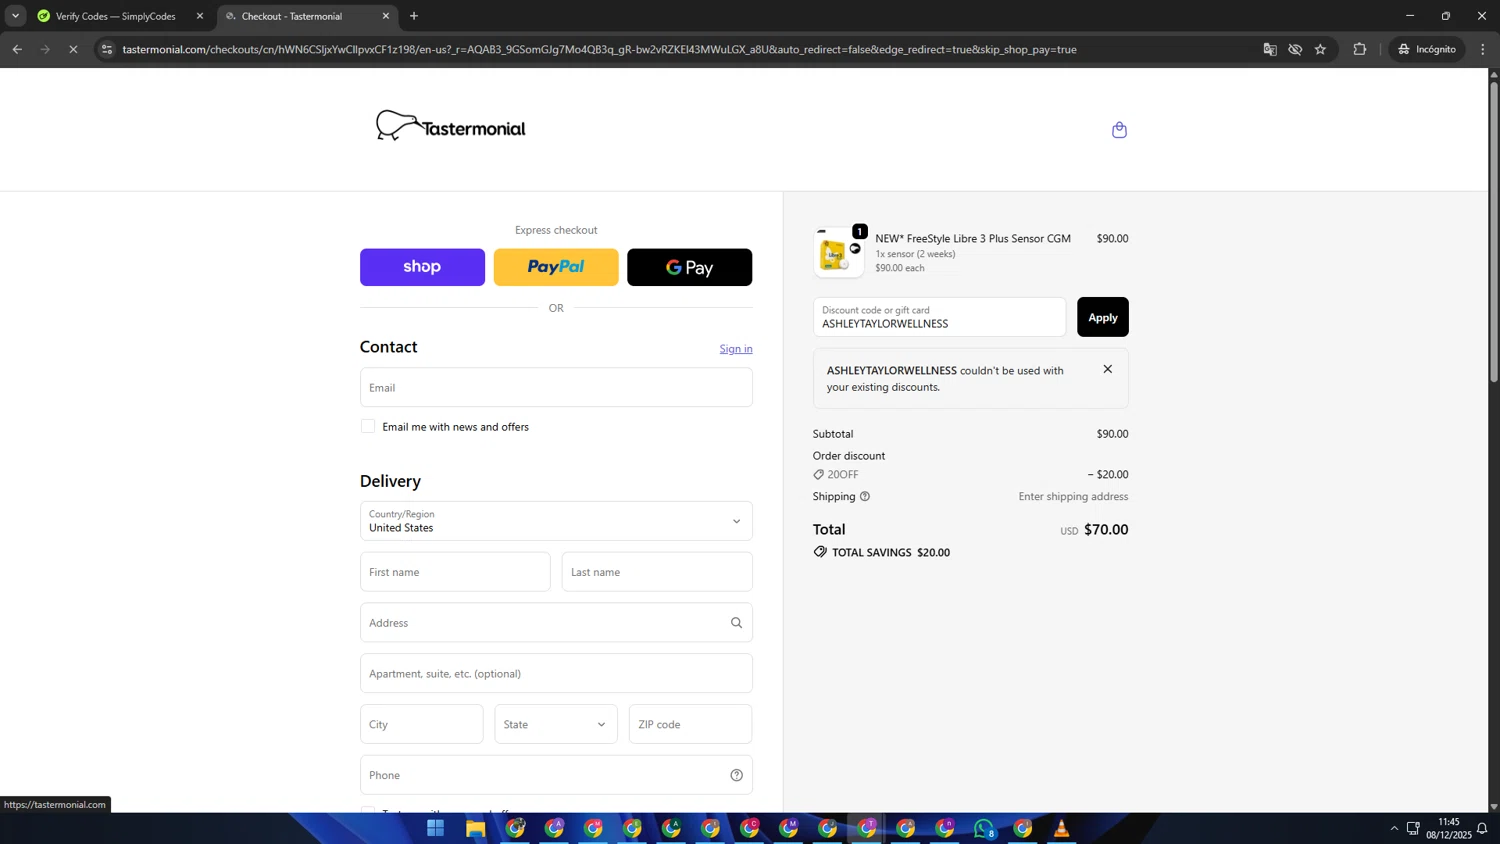
Task: Open File Explorer from taskbar
Action: [475, 828]
